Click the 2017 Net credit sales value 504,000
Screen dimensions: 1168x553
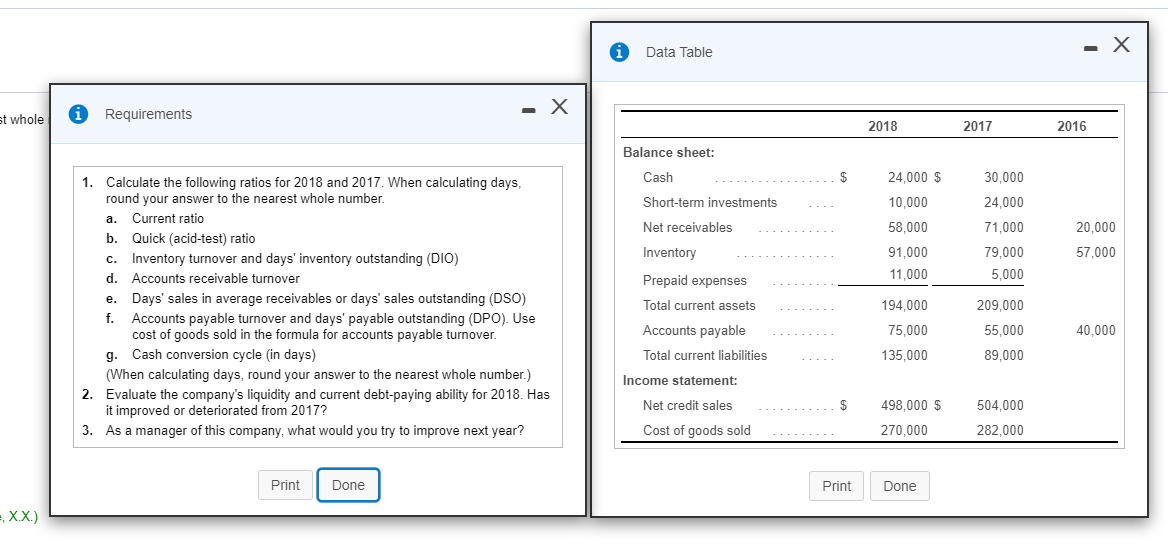tap(1000, 406)
